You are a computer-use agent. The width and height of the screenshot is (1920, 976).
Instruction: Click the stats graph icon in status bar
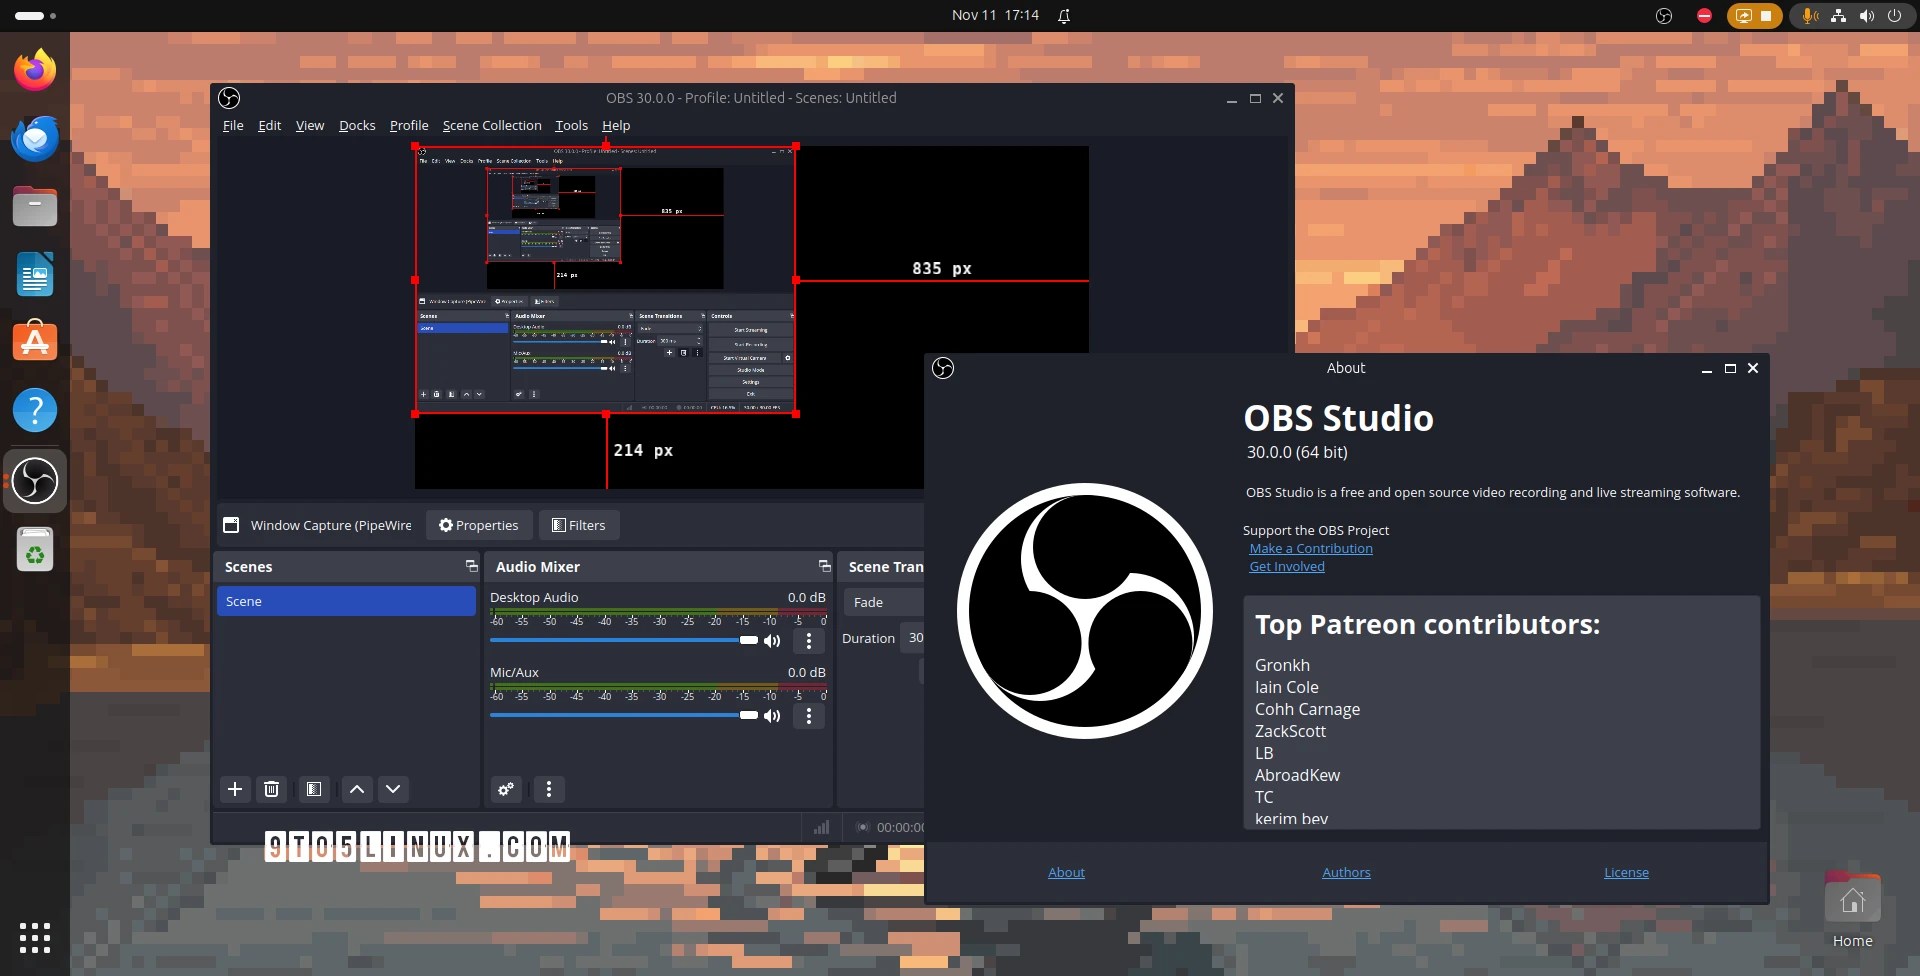[822, 827]
